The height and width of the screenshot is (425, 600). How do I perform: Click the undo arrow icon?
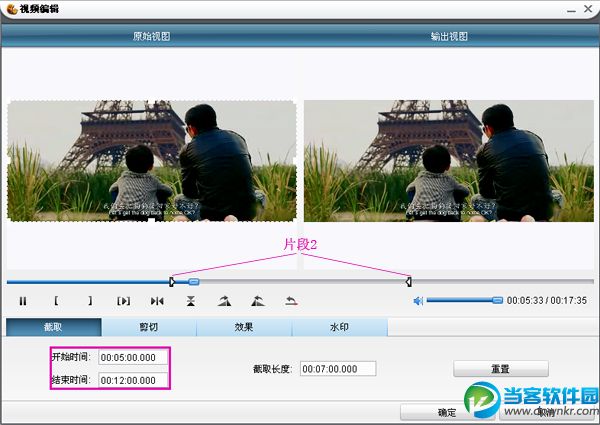[292, 301]
